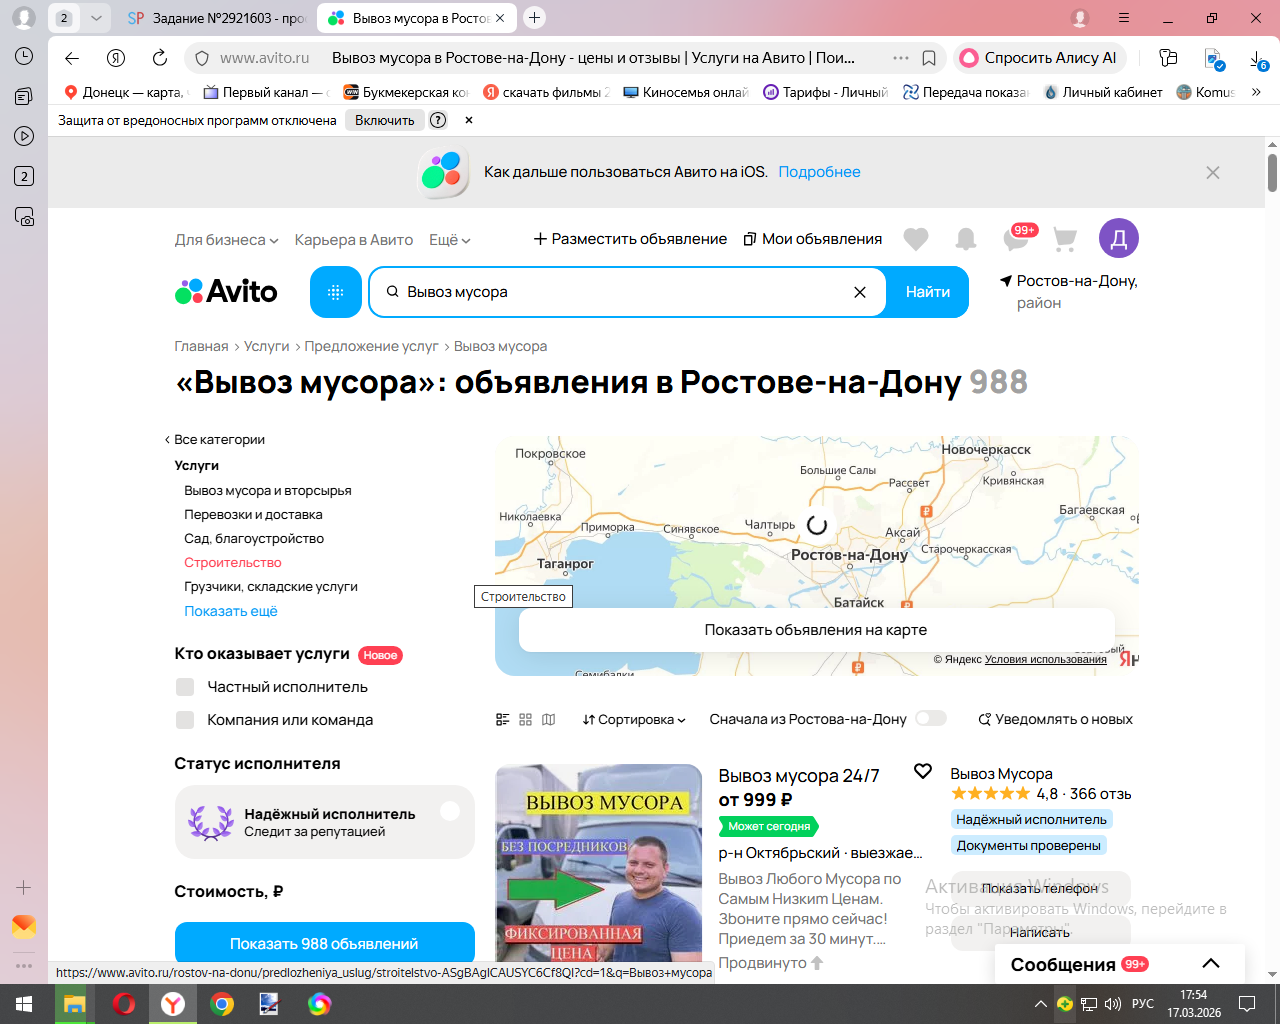This screenshot has width=1280, height=1024.
Task: Open the Windows Start menu
Action: click(24, 1004)
